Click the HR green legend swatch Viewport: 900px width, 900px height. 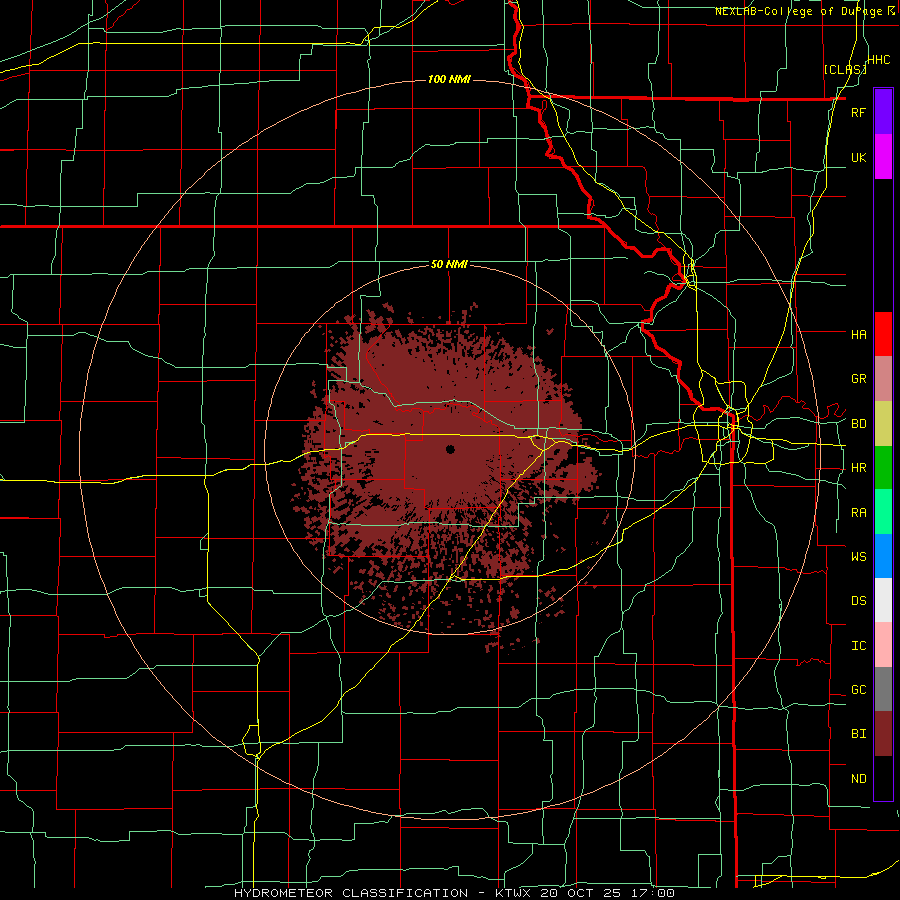(x=883, y=468)
